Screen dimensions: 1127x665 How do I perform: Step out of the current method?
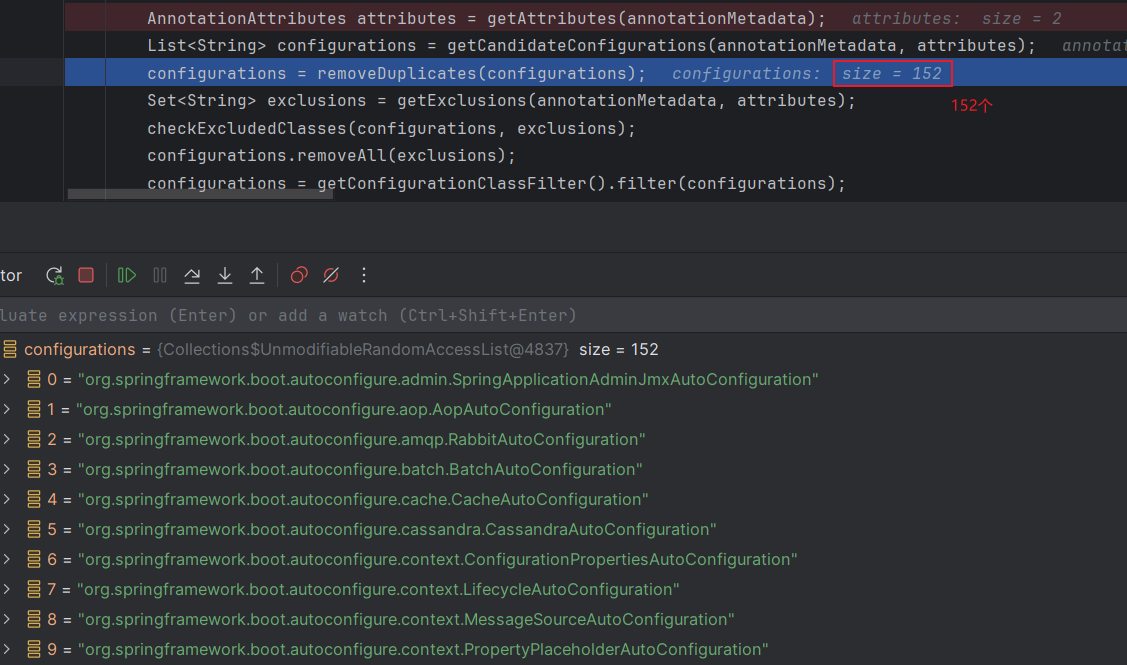click(257, 275)
